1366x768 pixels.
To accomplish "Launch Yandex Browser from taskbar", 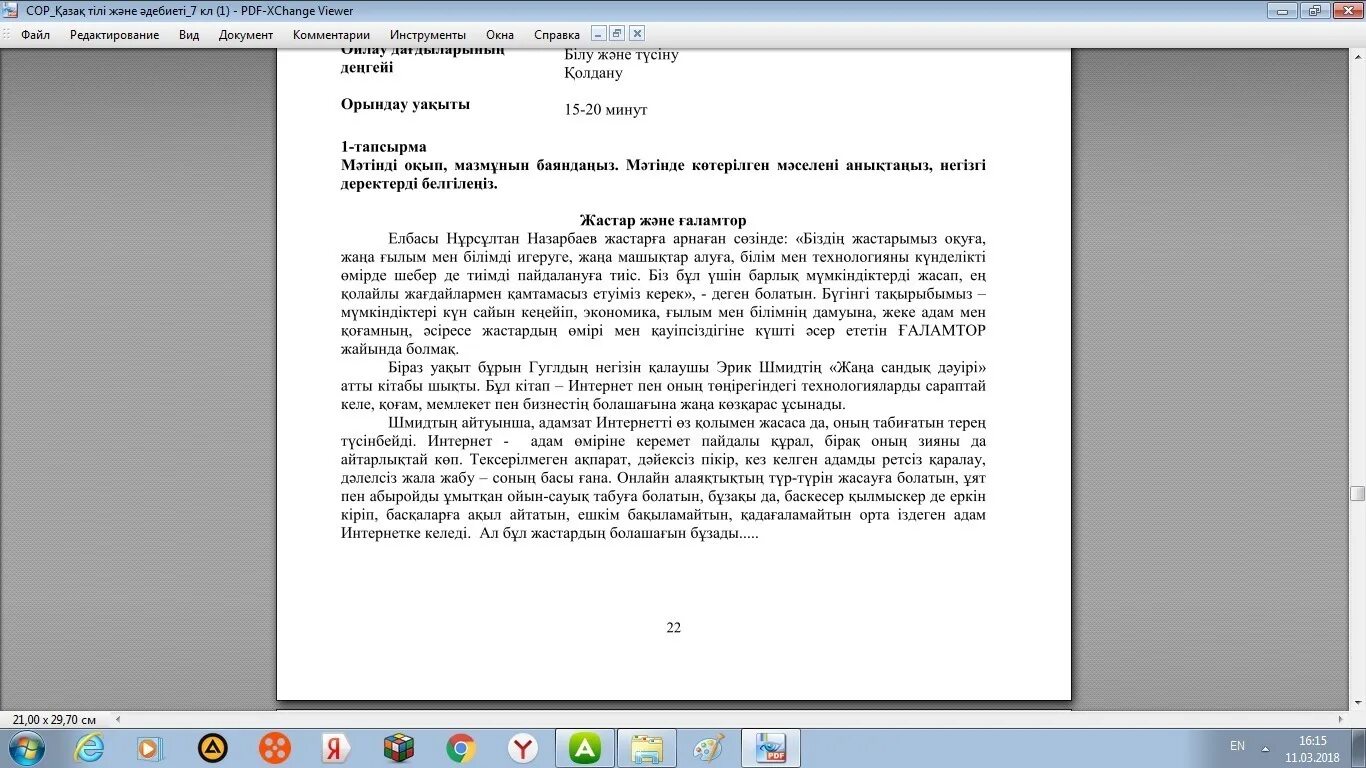I will [522, 748].
